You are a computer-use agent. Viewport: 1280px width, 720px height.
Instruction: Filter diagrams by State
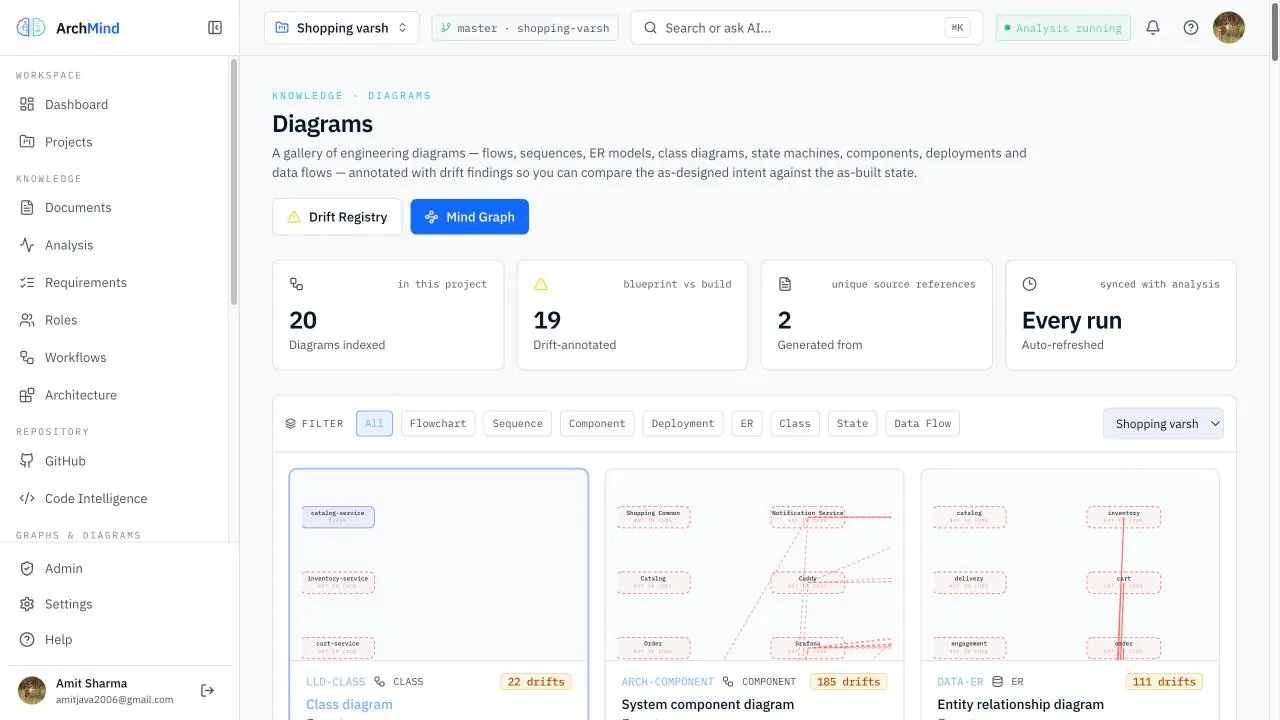click(x=852, y=423)
